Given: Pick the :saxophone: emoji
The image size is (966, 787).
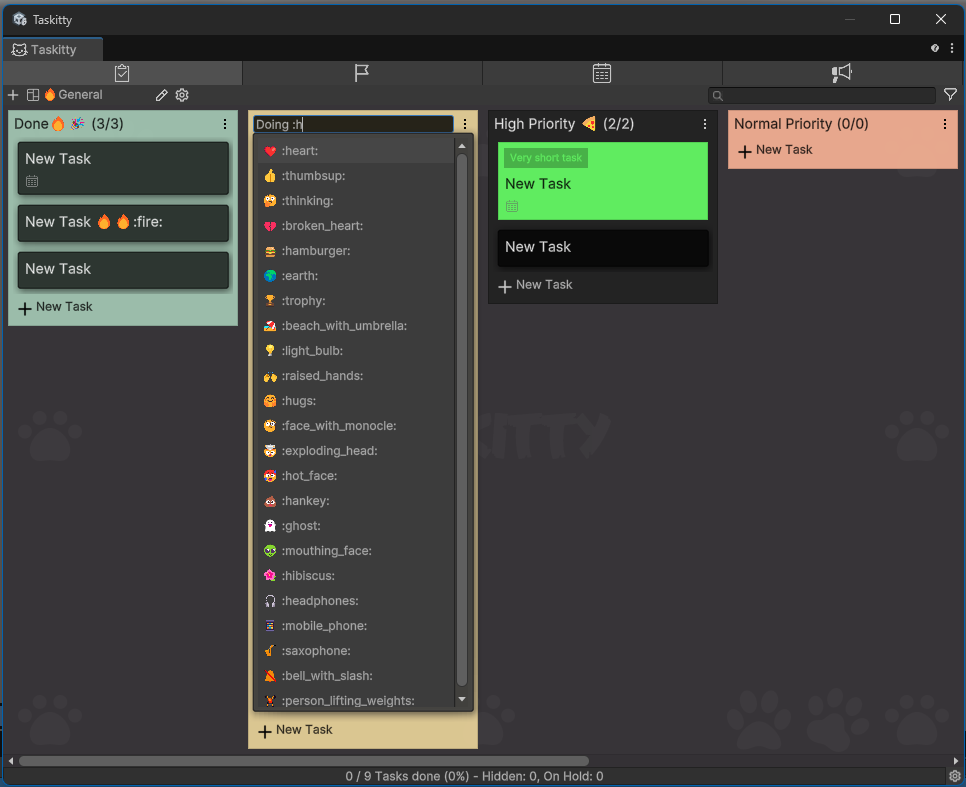Looking at the screenshot, I should pos(354,651).
